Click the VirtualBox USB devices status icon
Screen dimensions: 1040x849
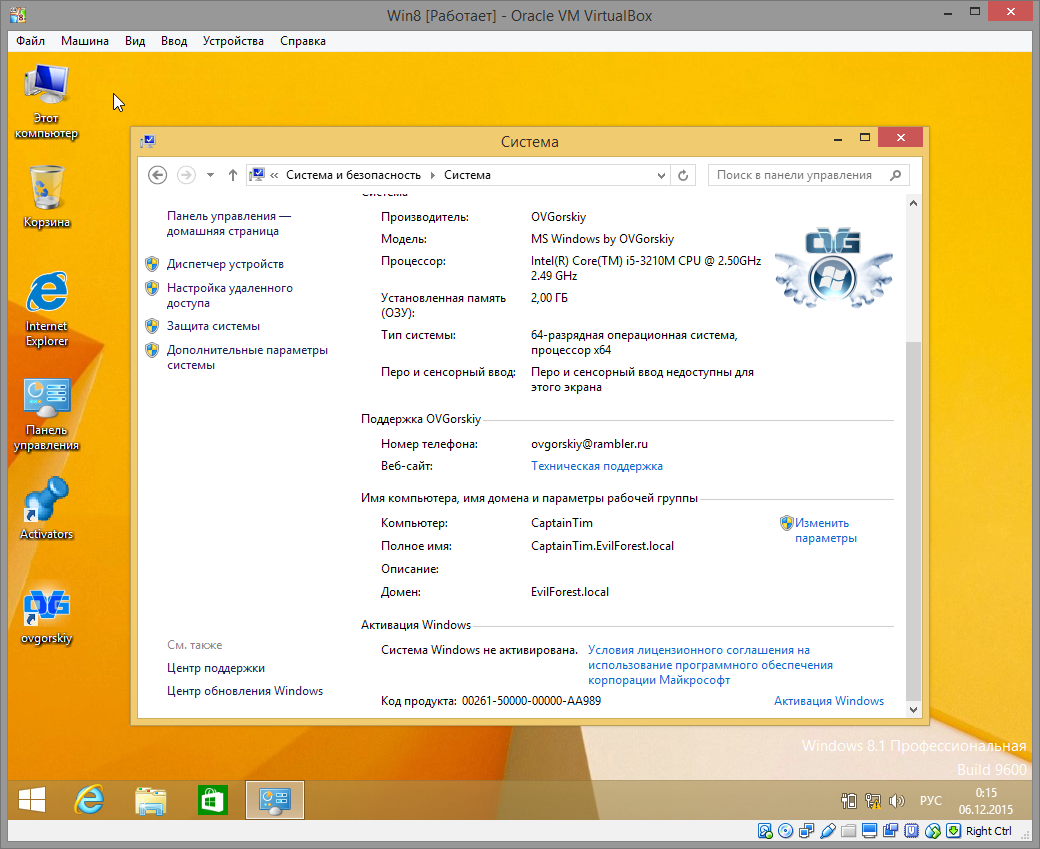click(x=828, y=831)
